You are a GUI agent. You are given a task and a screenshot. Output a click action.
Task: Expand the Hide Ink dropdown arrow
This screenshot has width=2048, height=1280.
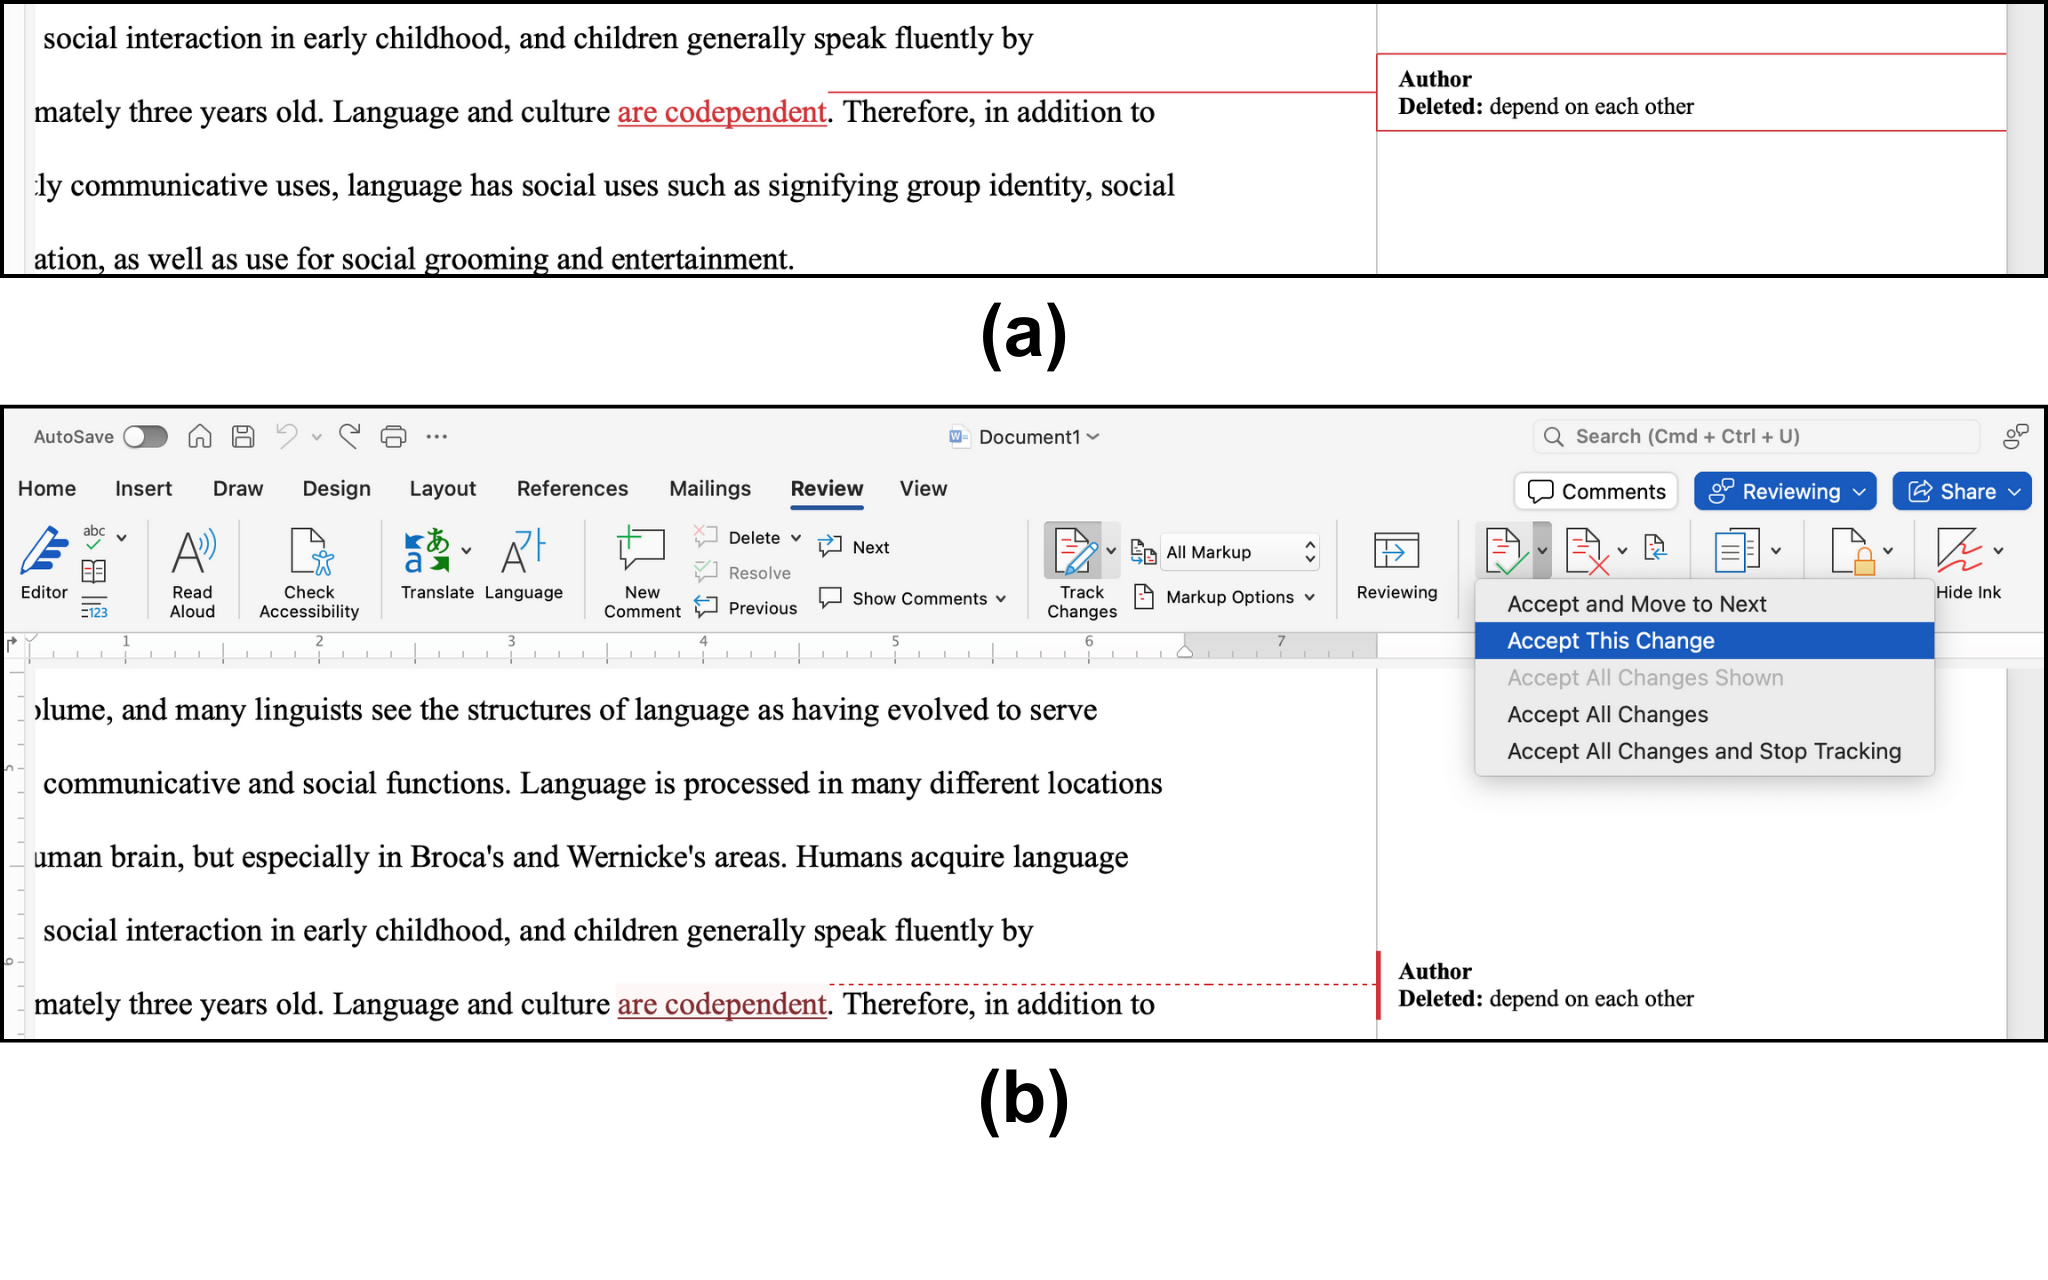pos(1998,550)
